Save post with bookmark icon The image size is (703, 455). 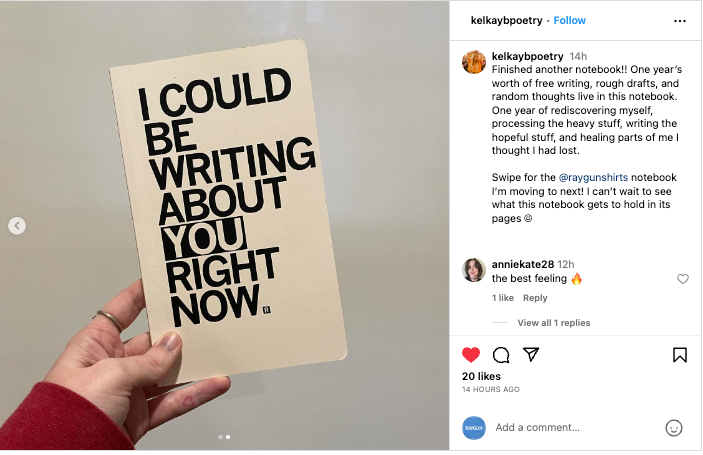click(x=680, y=355)
